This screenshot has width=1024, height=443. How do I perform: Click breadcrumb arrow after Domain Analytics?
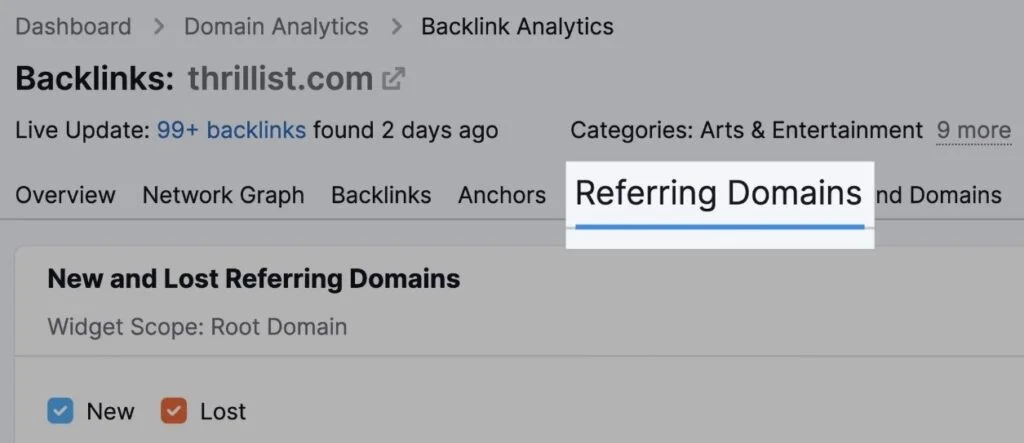pyautogui.click(x=395, y=27)
